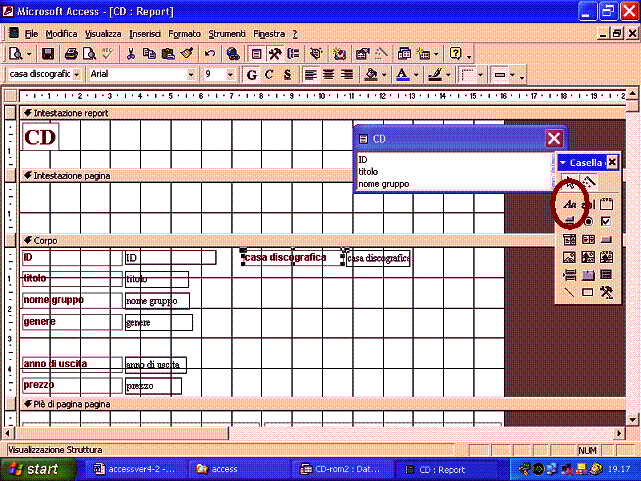Click the Cut scissors icon
The image size is (641, 481).
click(x=131, y=54)
